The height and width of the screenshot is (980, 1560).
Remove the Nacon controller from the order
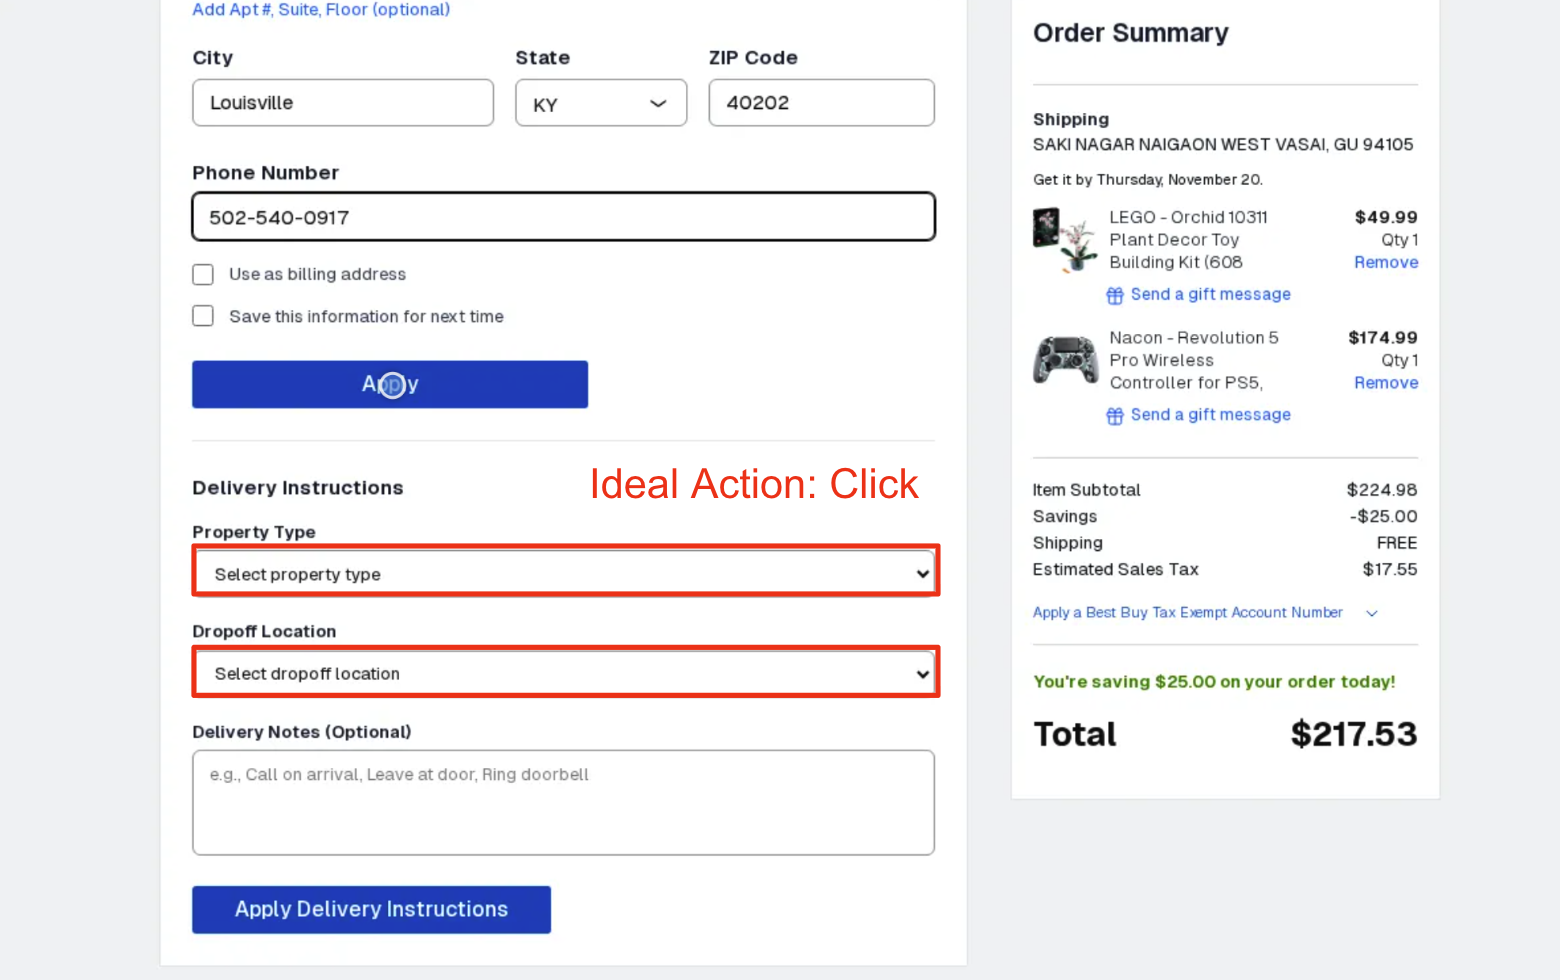1385,382
